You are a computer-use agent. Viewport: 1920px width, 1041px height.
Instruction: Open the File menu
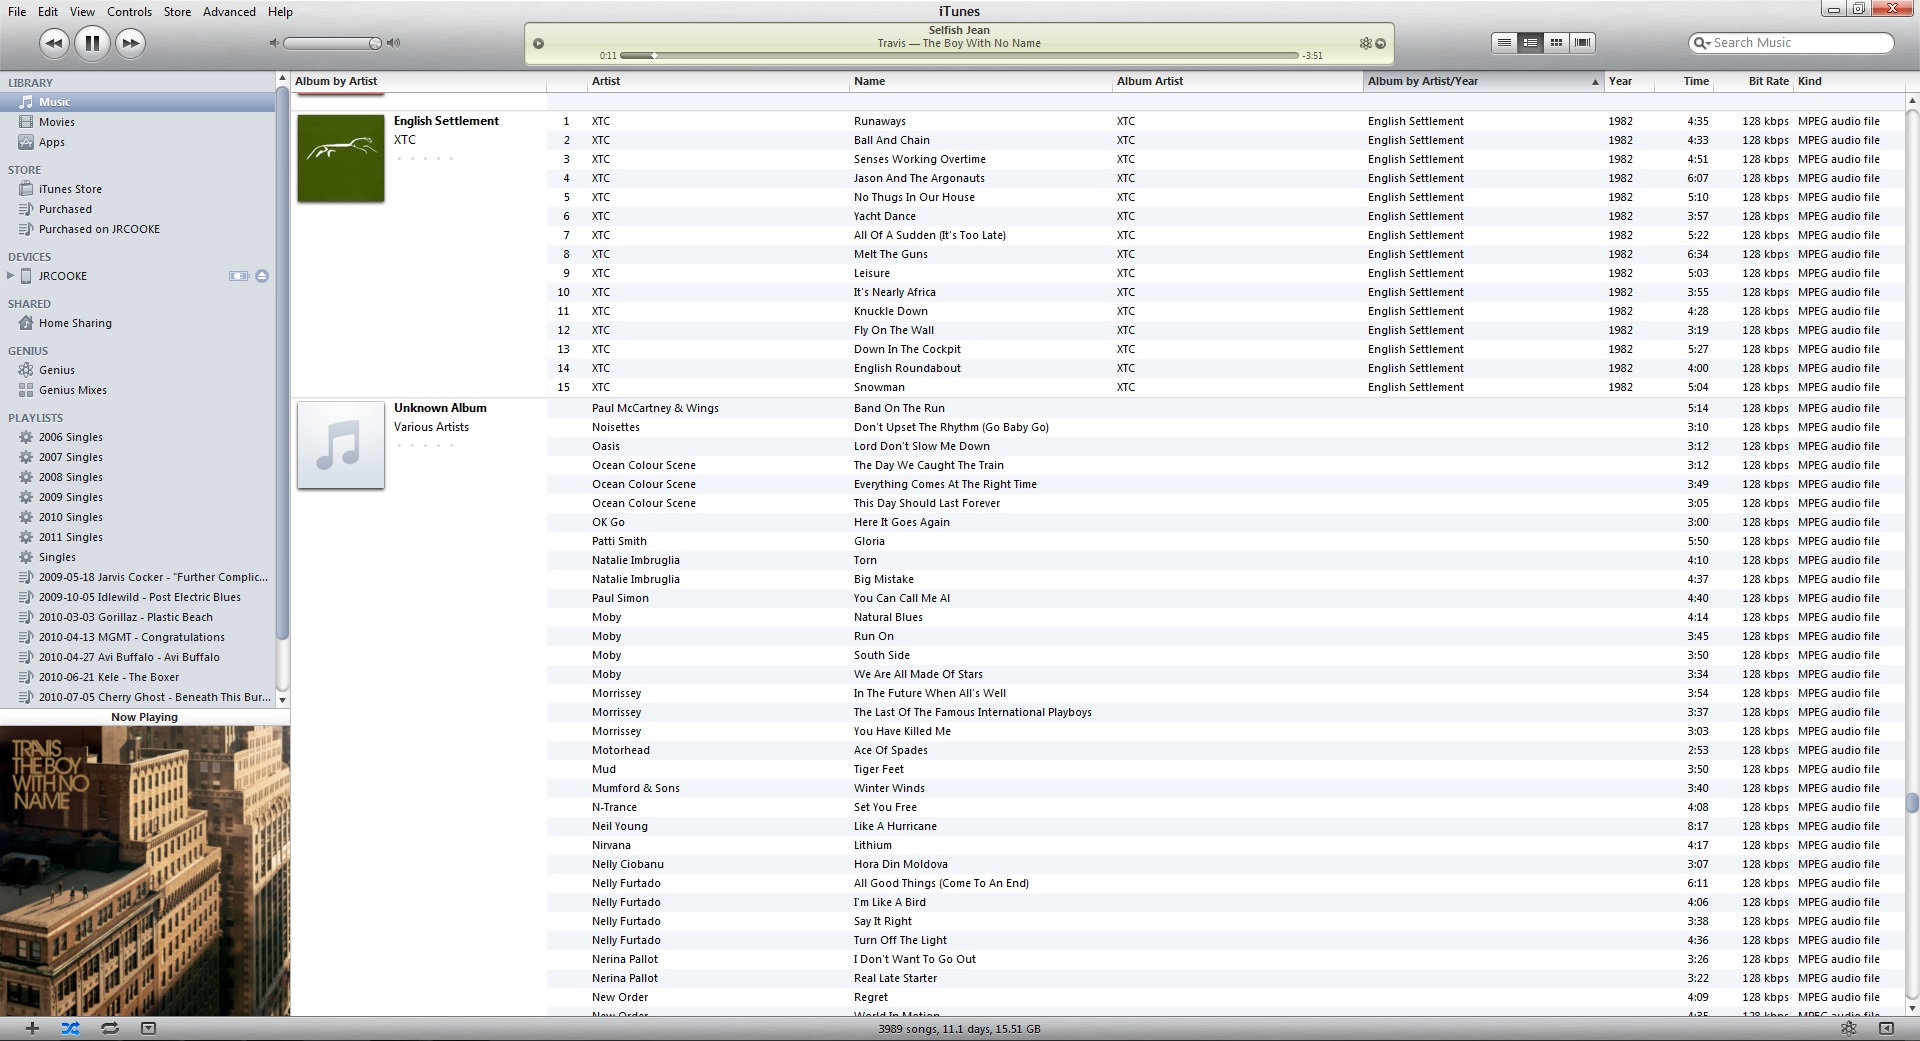17,11
